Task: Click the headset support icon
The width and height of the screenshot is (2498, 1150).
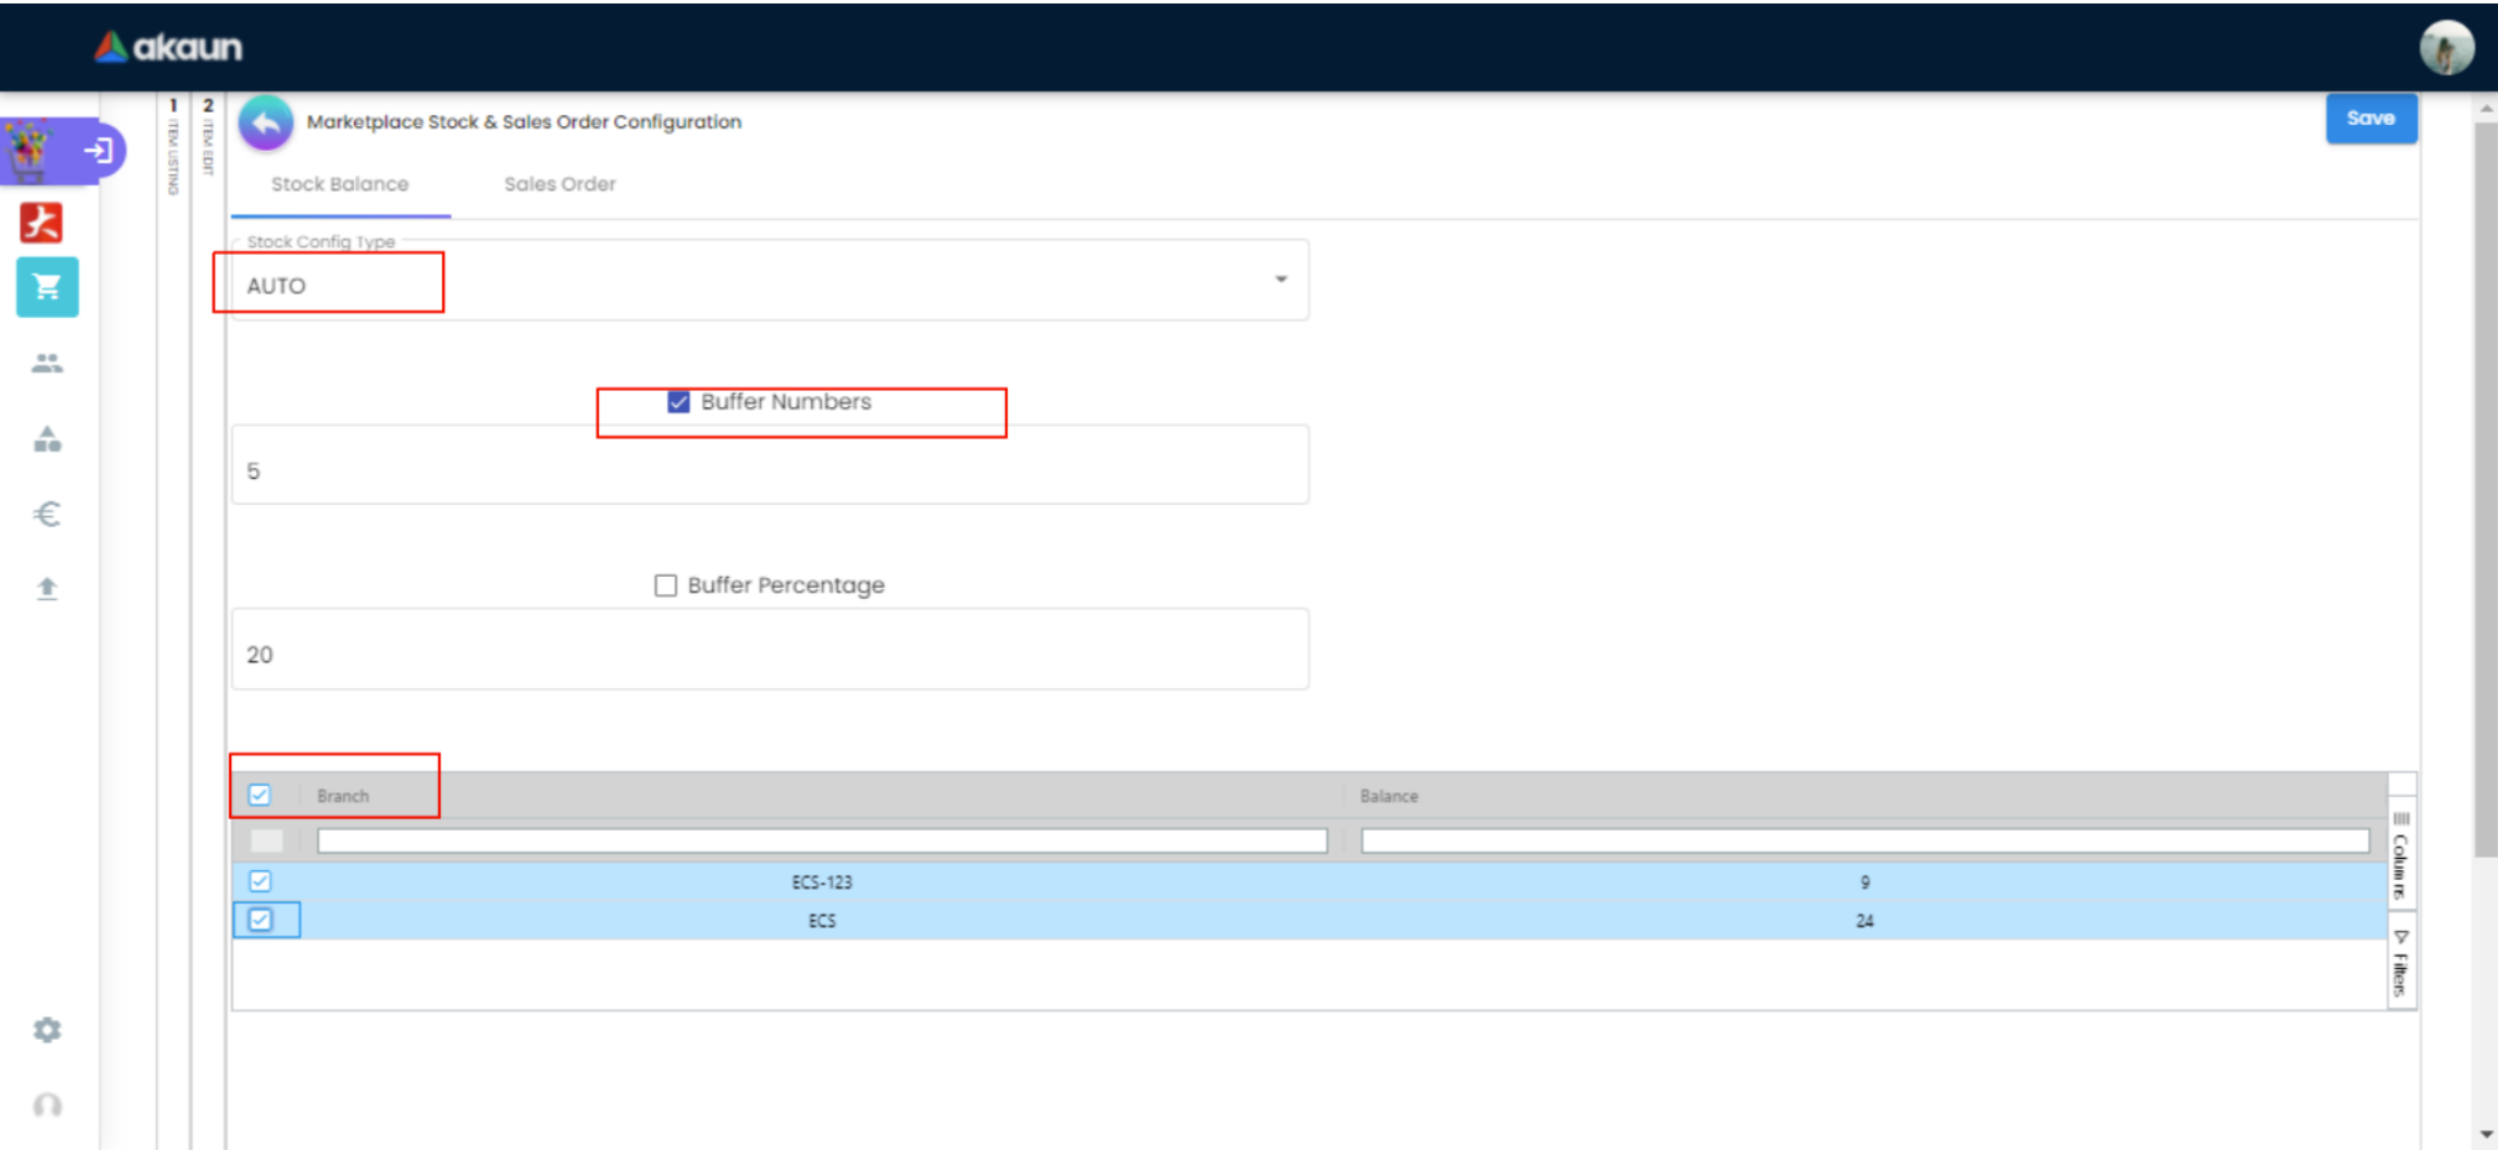Action: click(x=47, y=1105)
